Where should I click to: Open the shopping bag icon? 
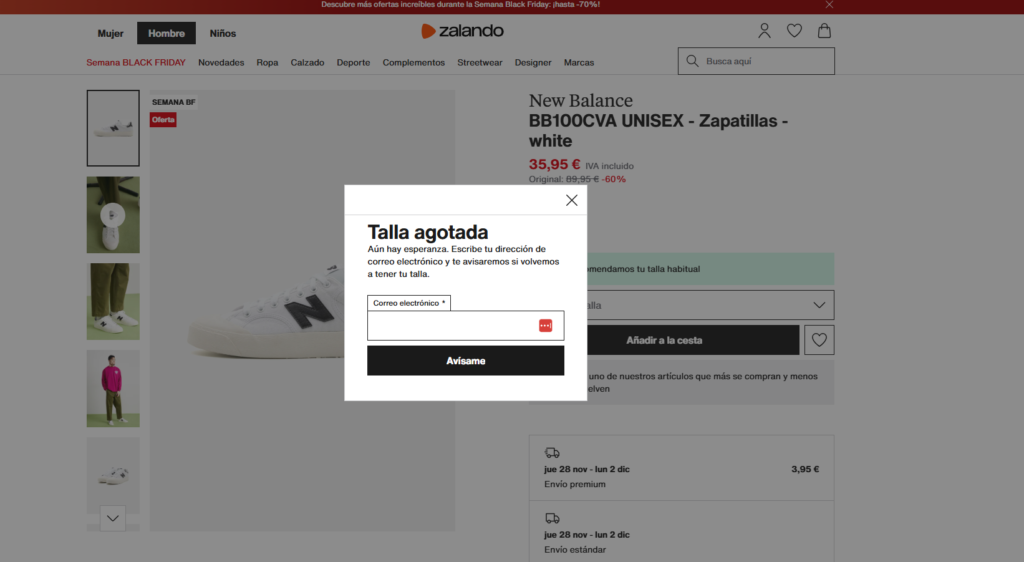(x=824, y=31)
